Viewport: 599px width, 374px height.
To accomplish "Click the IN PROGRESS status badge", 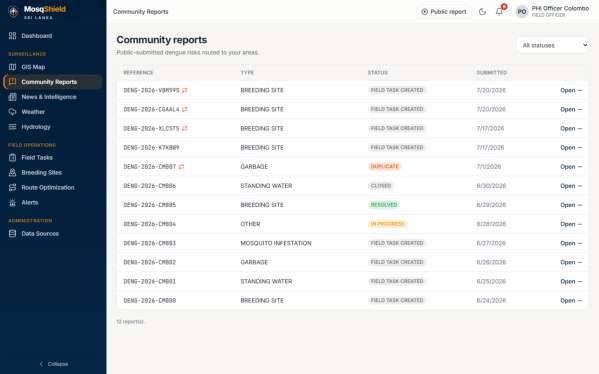I will pos(387,224).
